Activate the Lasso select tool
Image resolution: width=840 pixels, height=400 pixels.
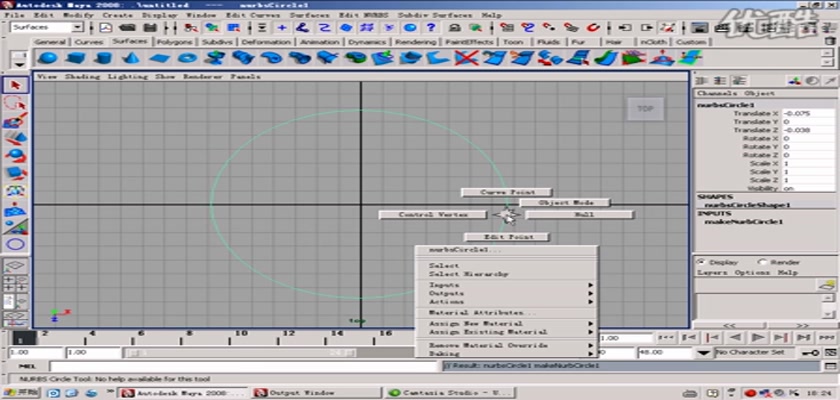16,103
